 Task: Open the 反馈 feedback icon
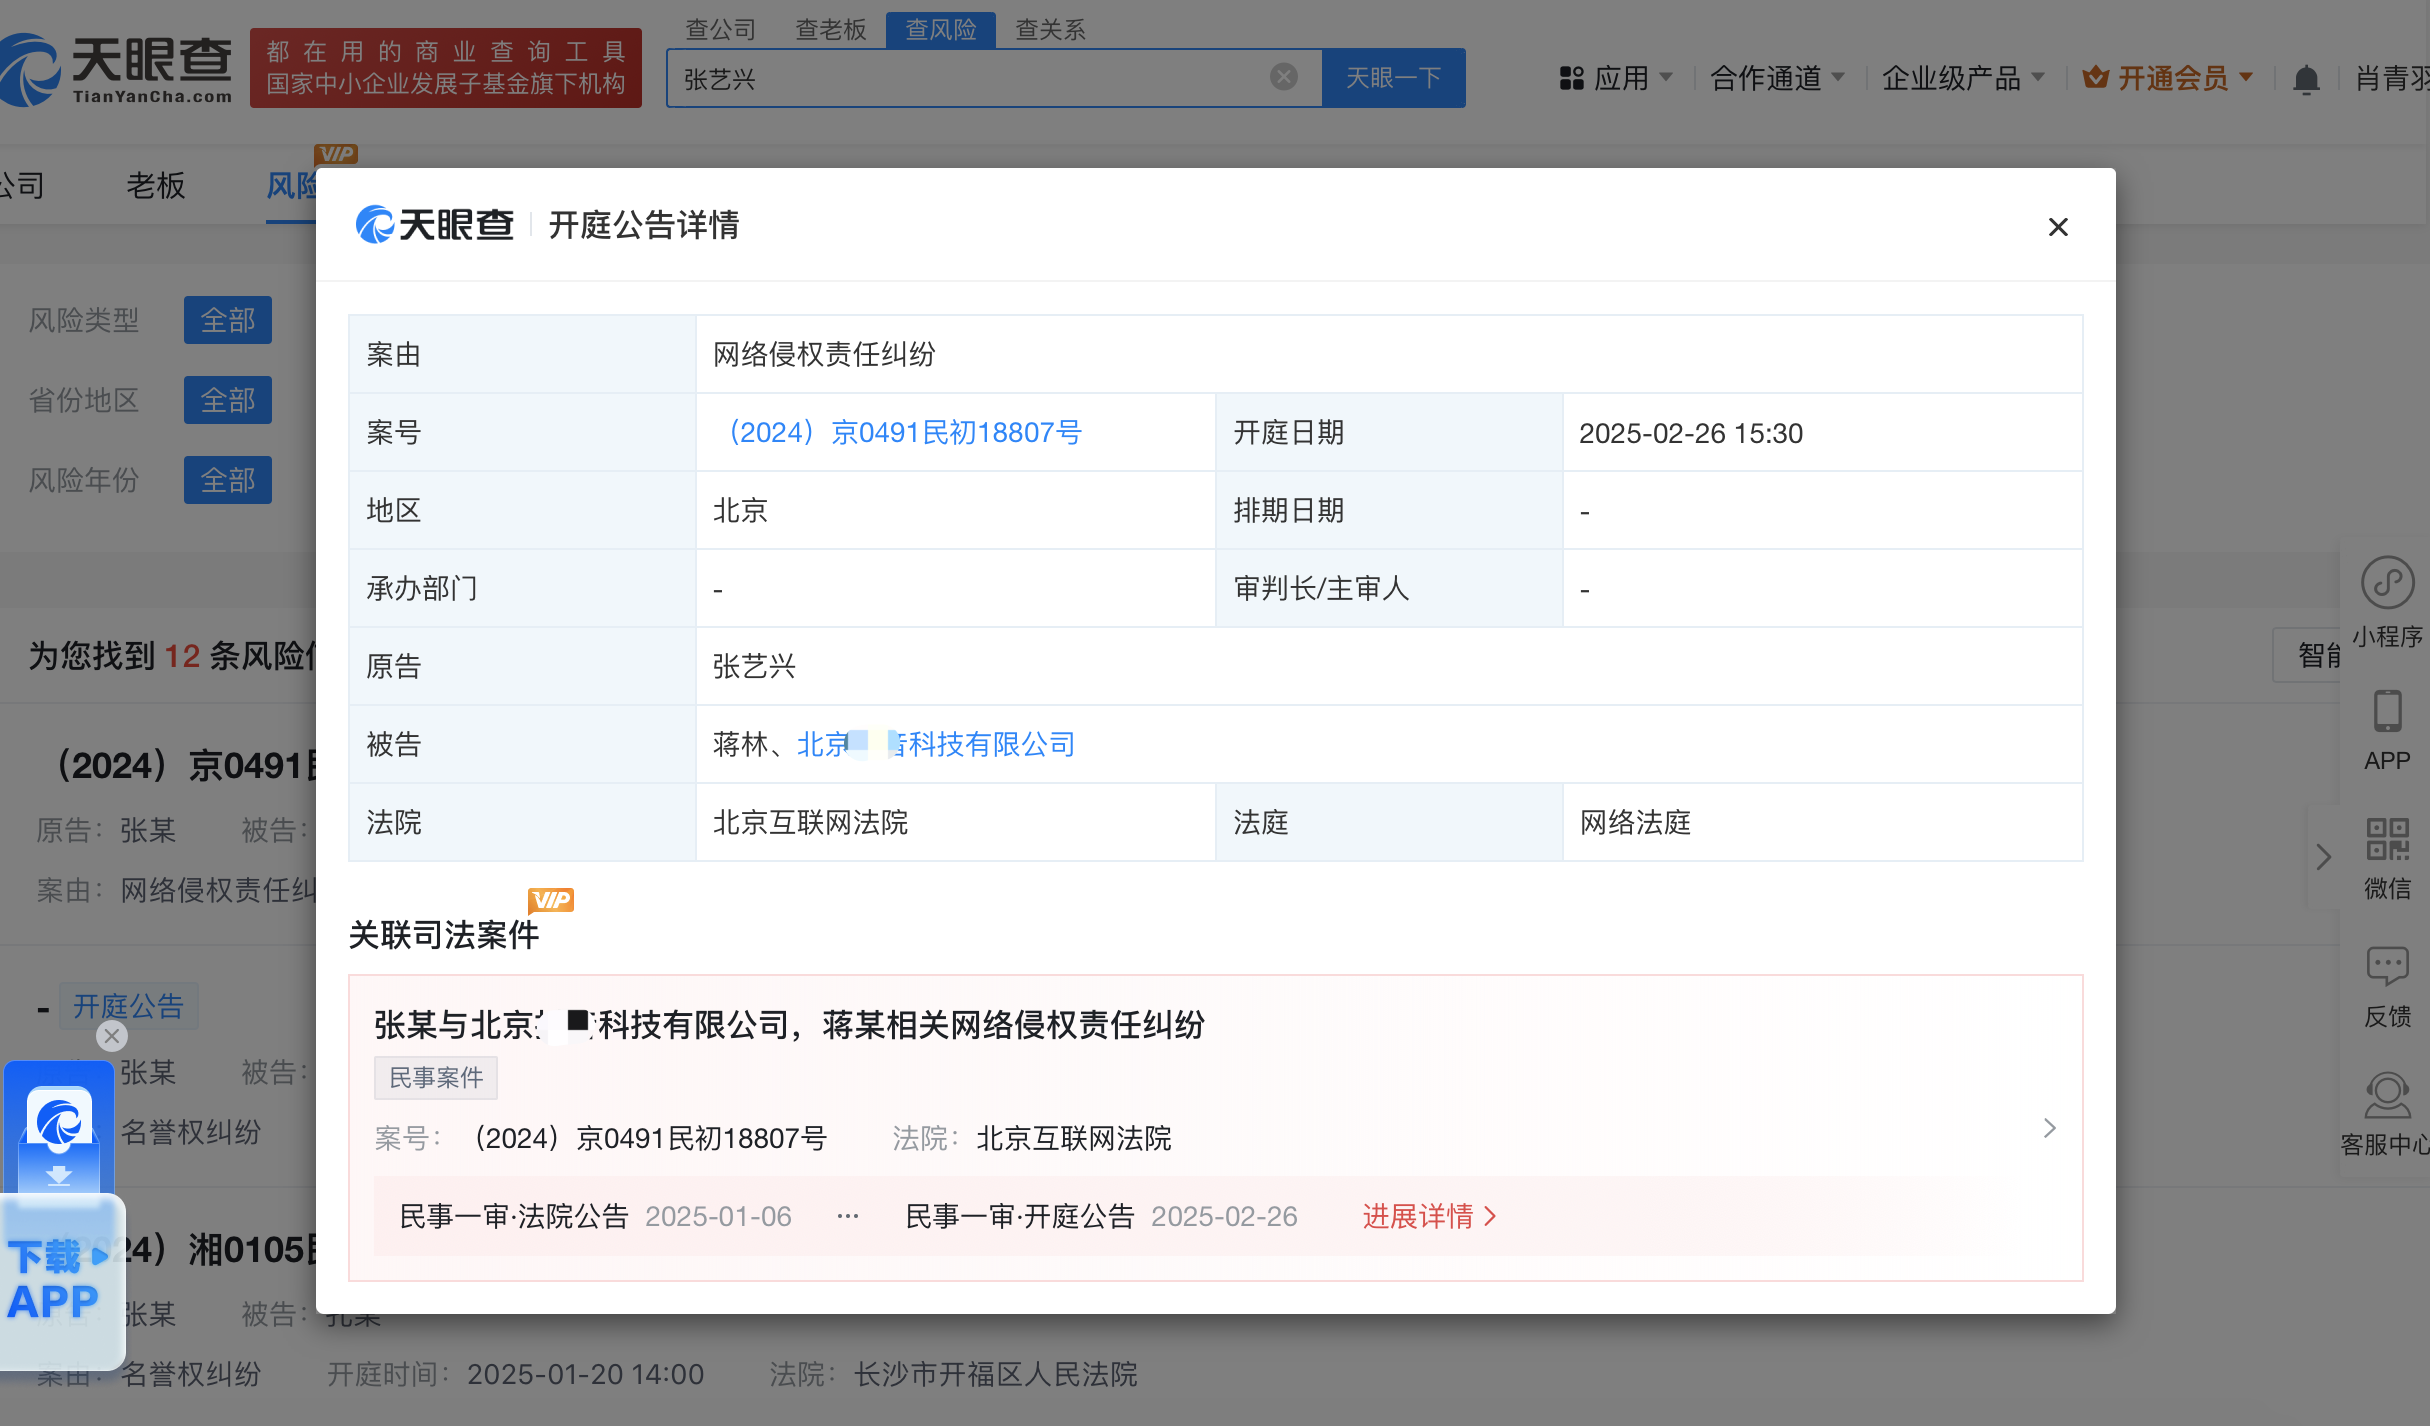[2387, 986]
